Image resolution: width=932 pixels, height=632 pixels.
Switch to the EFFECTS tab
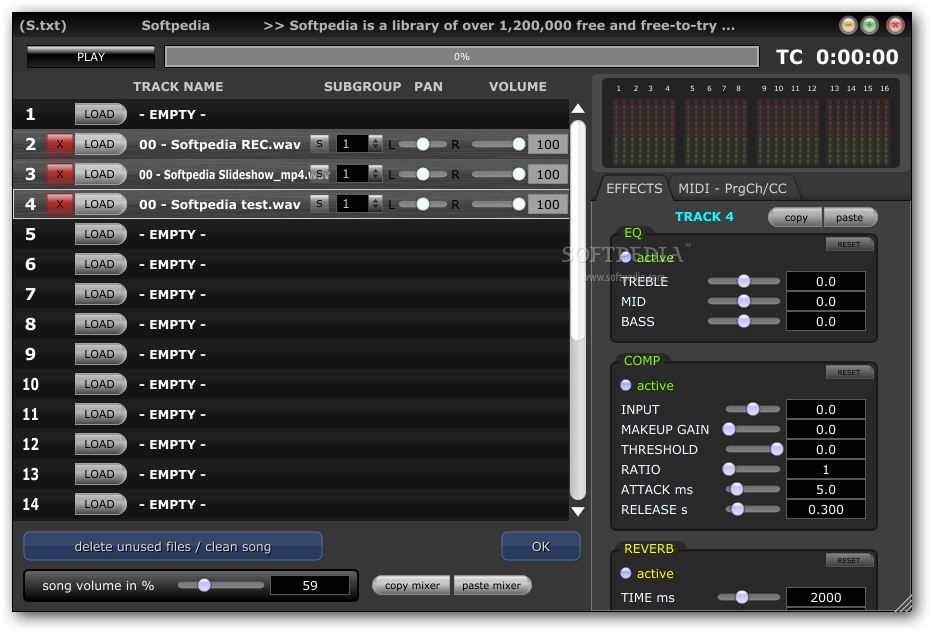point(634,188)
